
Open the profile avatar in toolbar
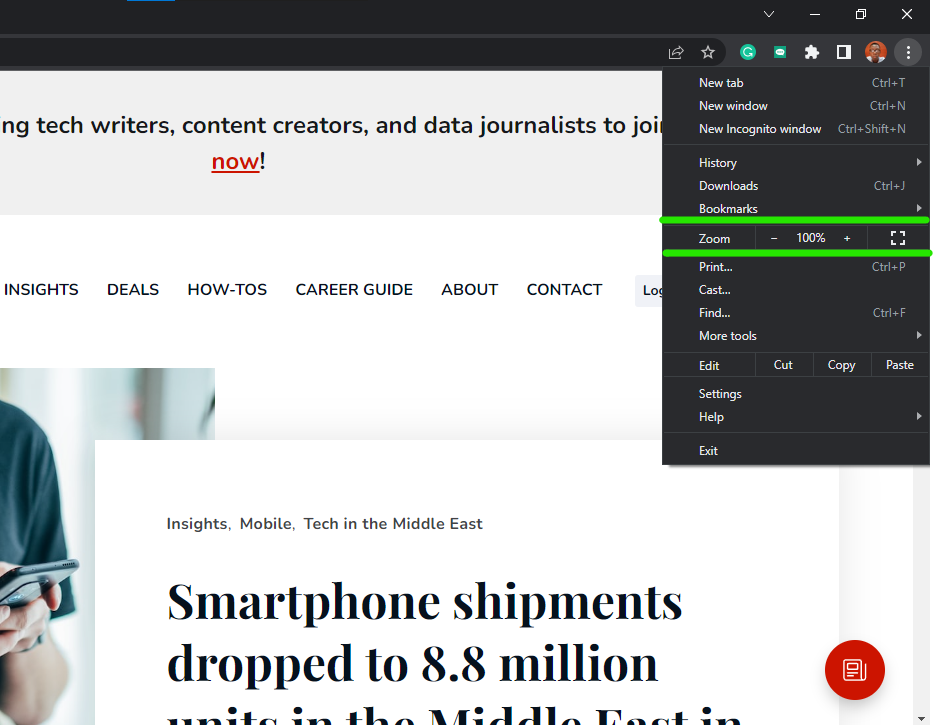pos(876,52)
